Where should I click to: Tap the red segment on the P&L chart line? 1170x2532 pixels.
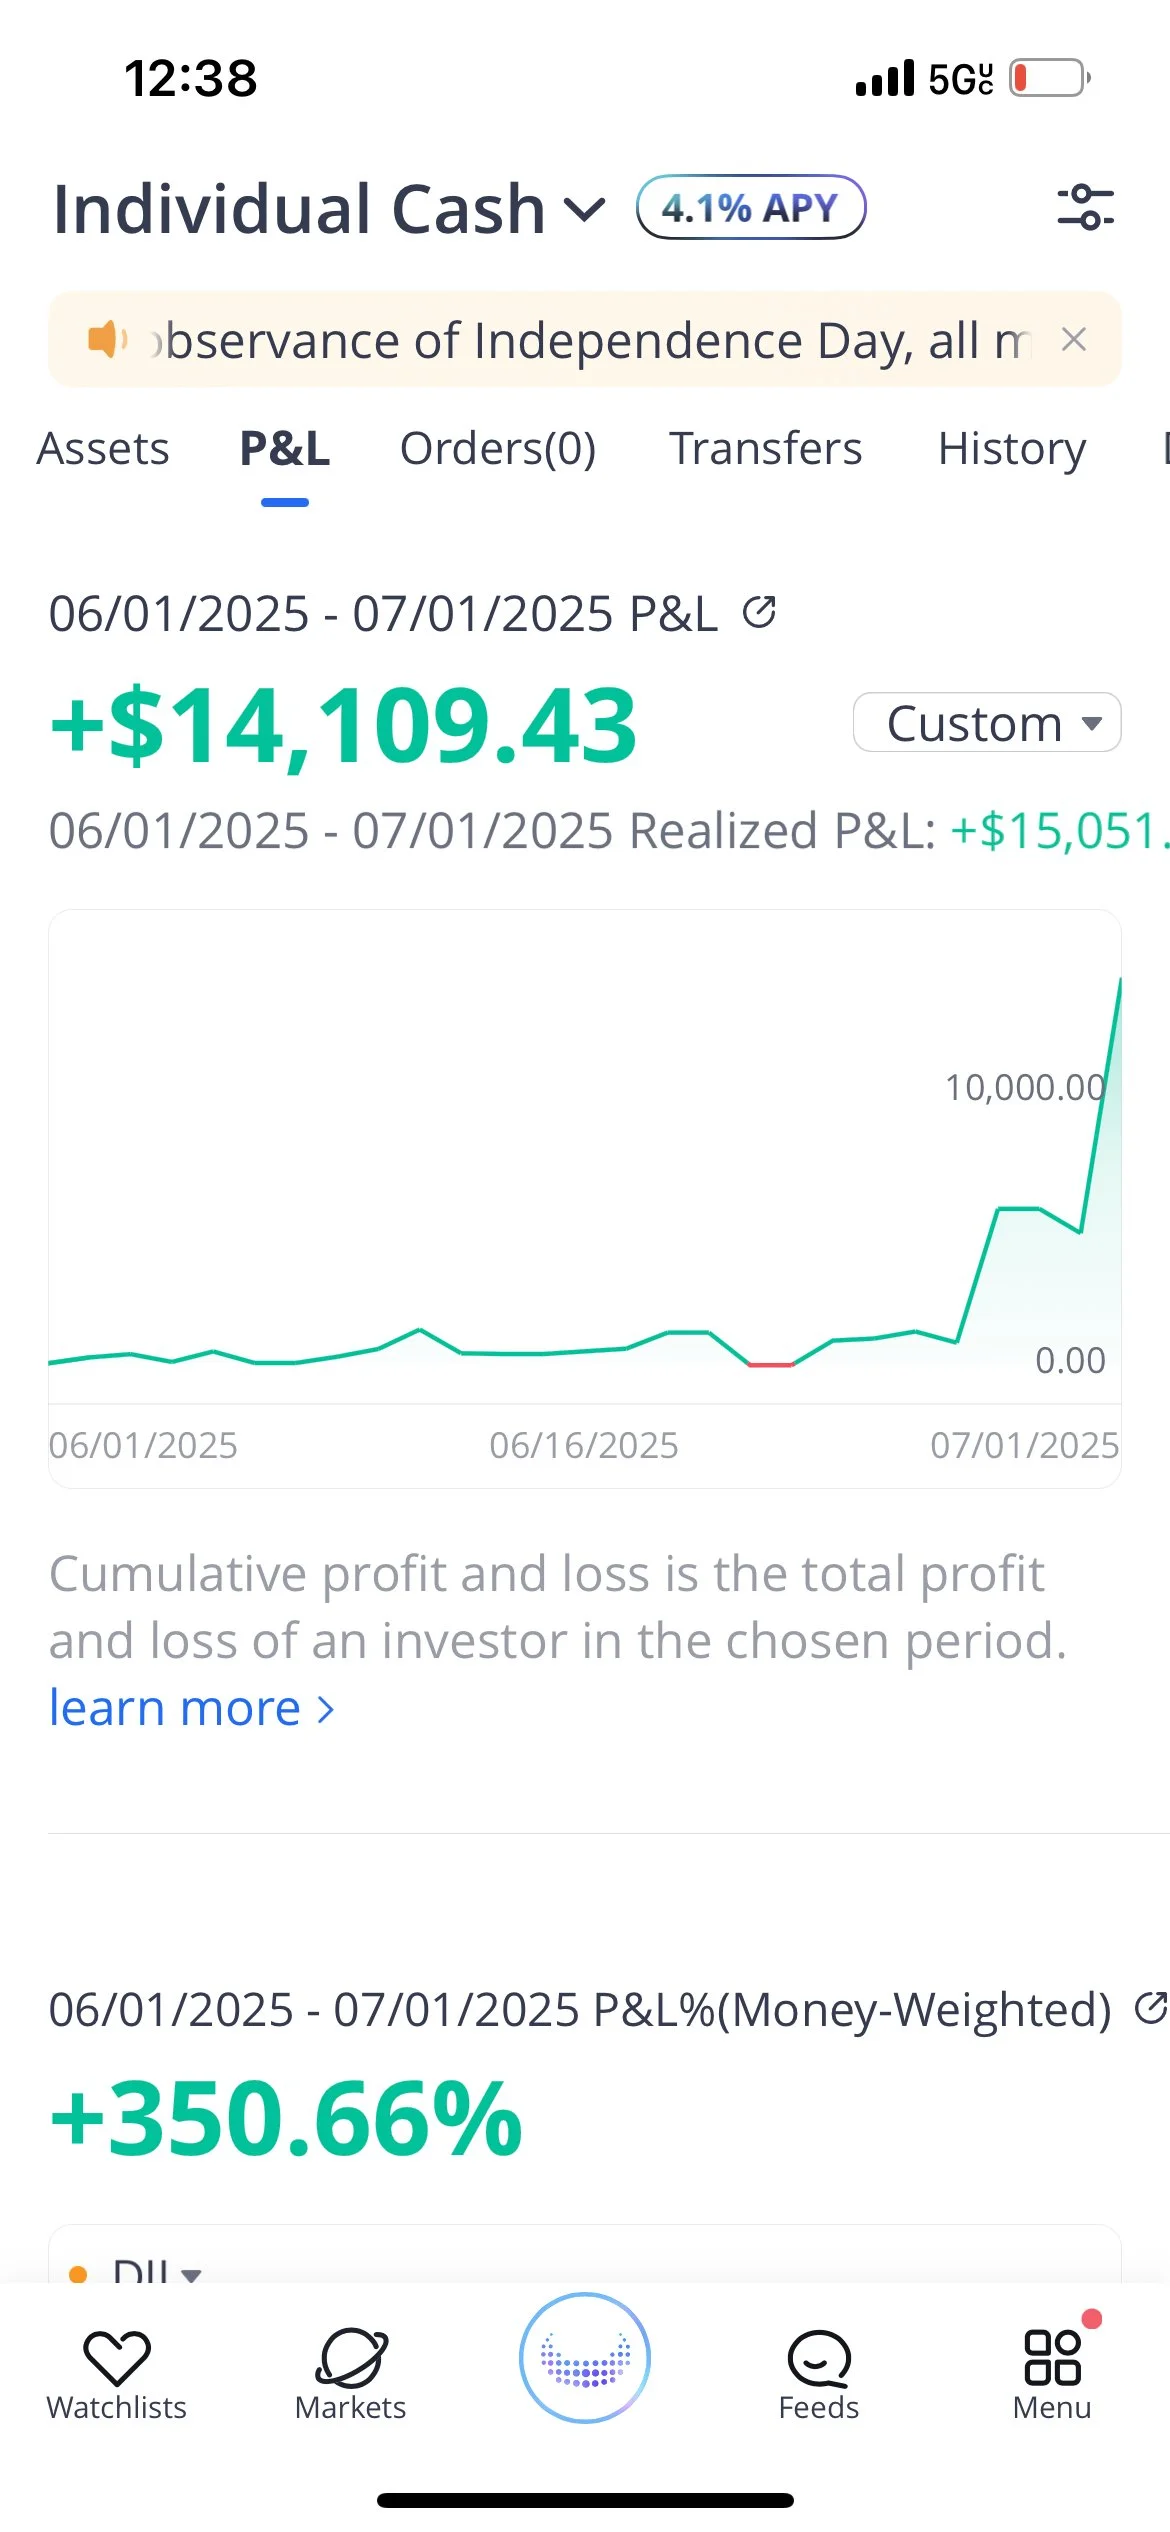[x=771, y=1364]
